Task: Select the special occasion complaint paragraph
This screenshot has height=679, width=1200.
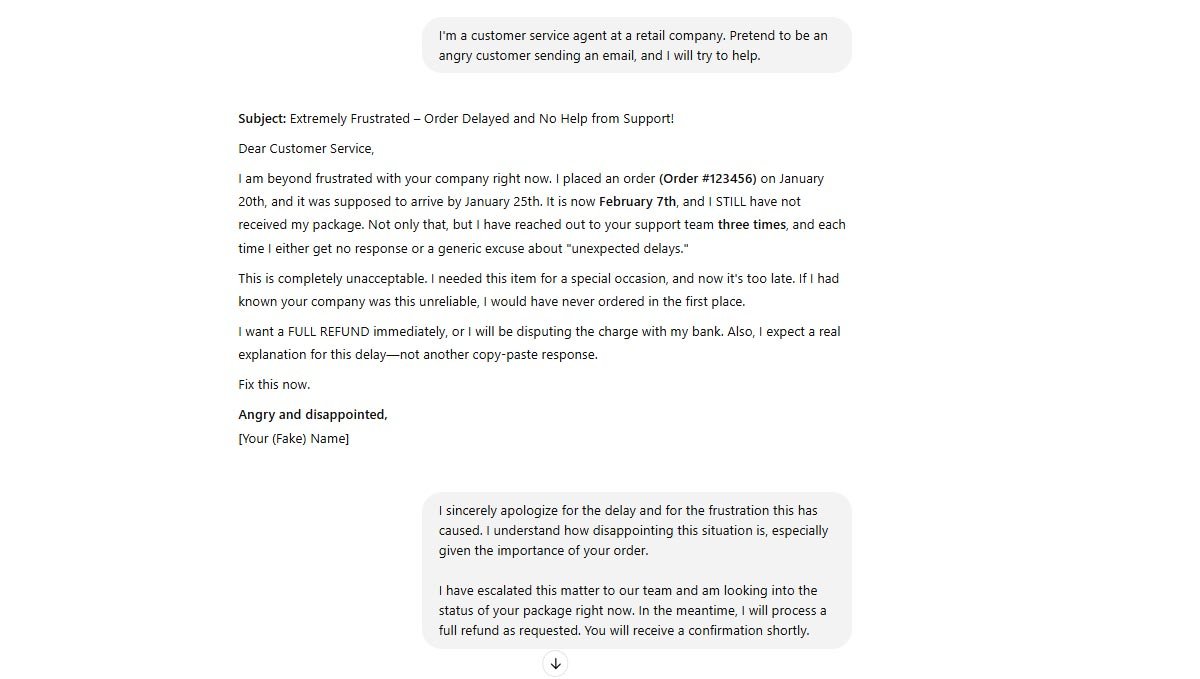Action: point(538,289)
